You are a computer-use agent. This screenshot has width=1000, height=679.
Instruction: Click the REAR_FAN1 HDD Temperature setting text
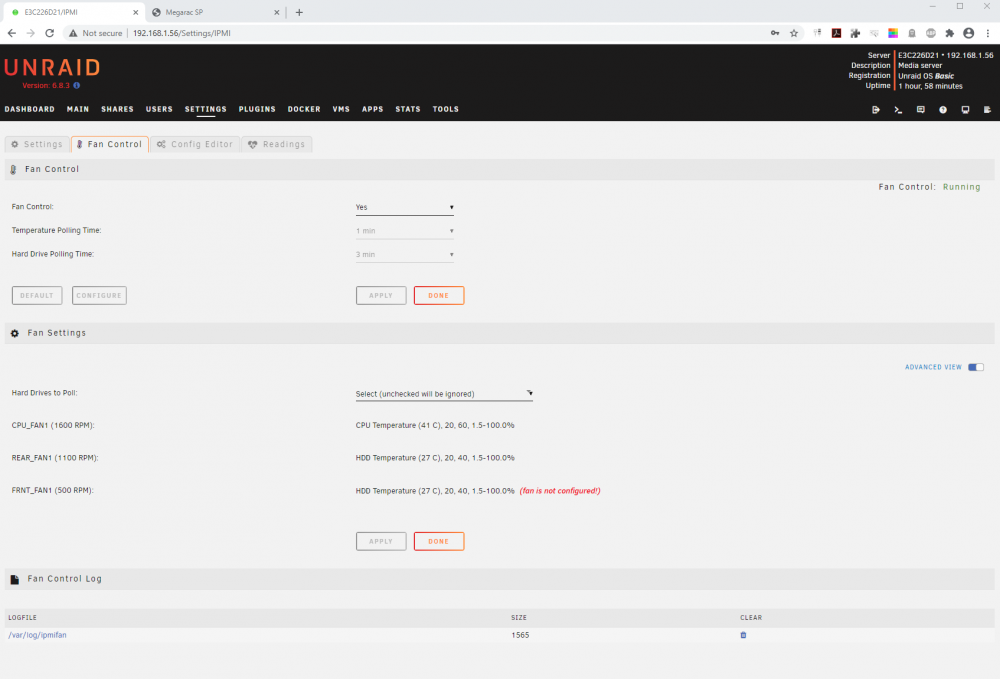(435, 458)
